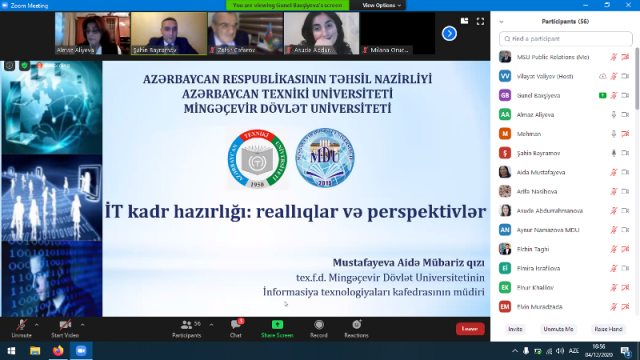This screenshot has height=360, width=640.
Task: Click the meeting information icon
Action: 9,65
